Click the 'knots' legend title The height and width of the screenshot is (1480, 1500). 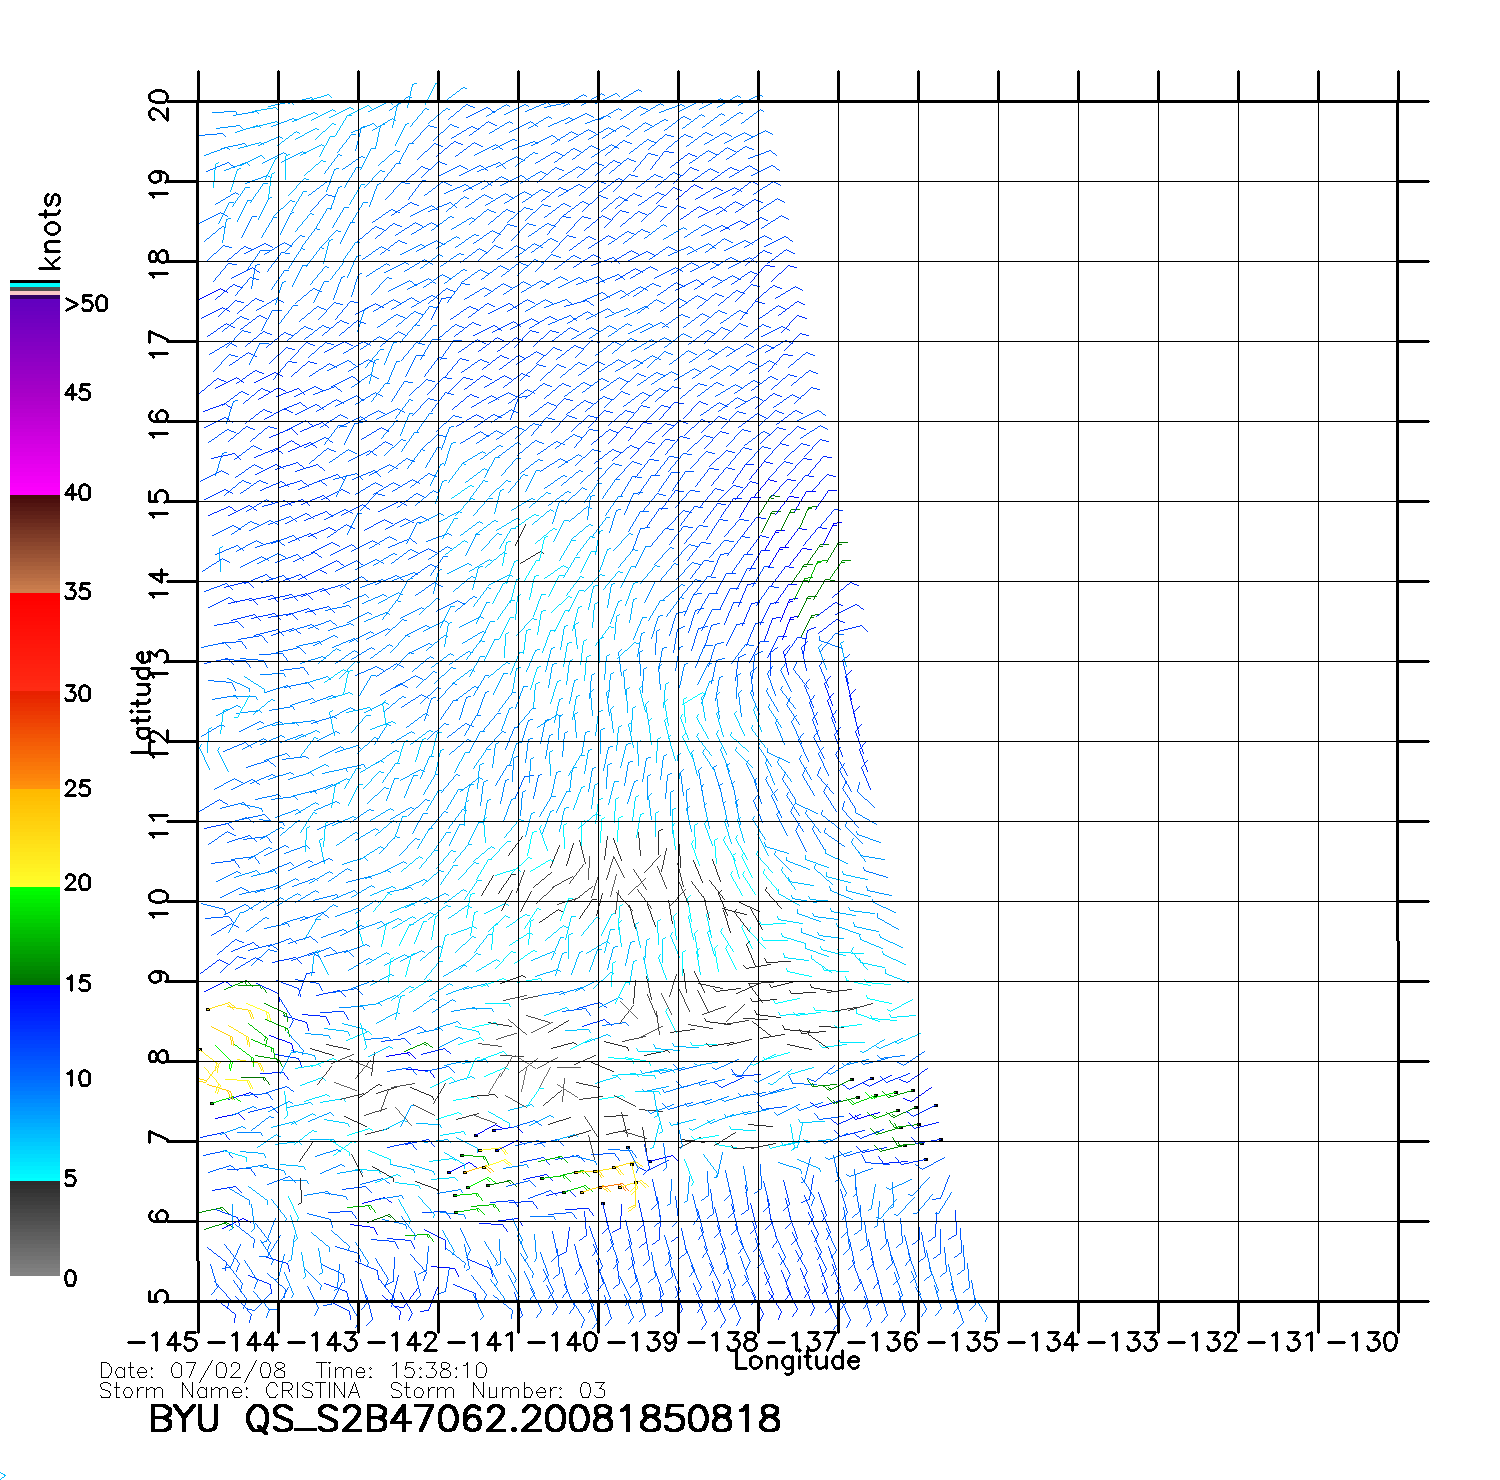(x=50, y=231)
